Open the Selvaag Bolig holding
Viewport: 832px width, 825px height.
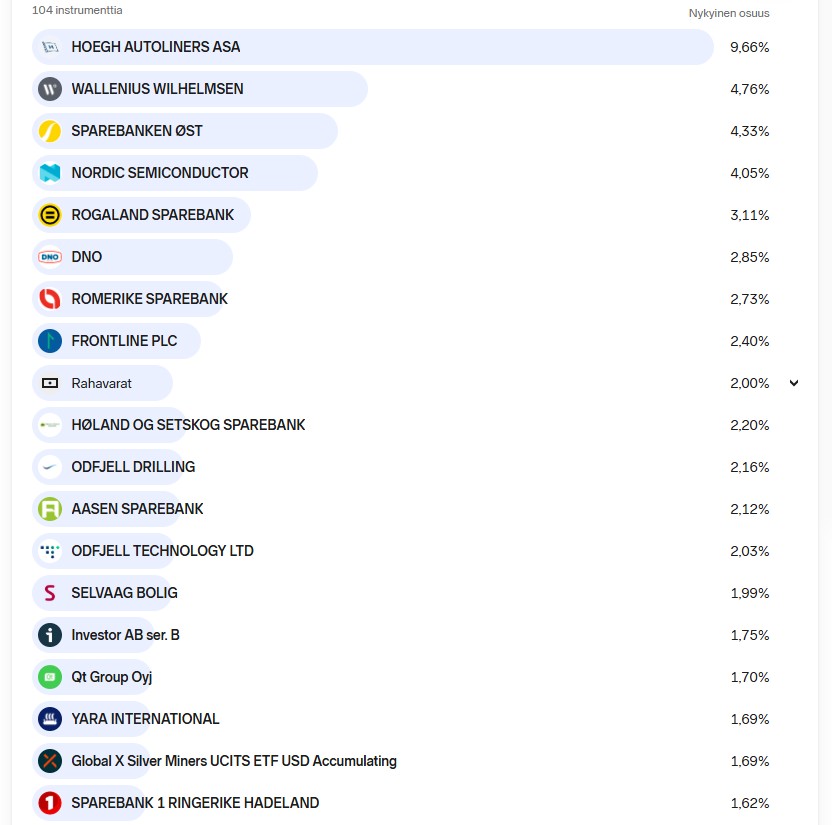click(x=124, y=593)
